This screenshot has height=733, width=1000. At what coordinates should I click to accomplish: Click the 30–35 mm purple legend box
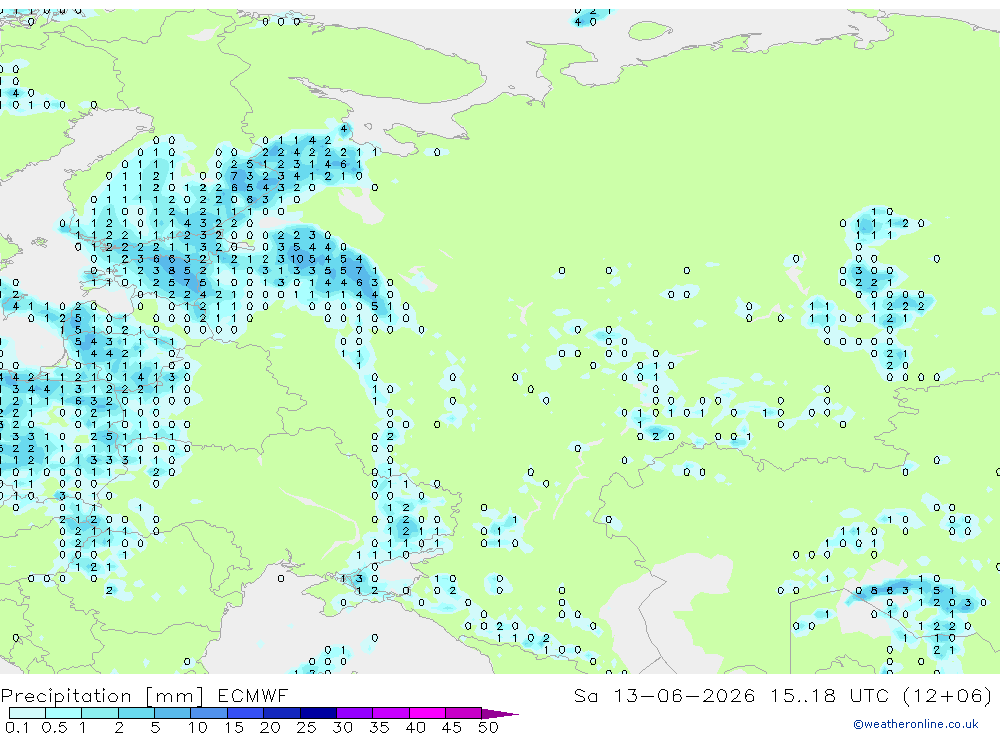click(354, 713)
